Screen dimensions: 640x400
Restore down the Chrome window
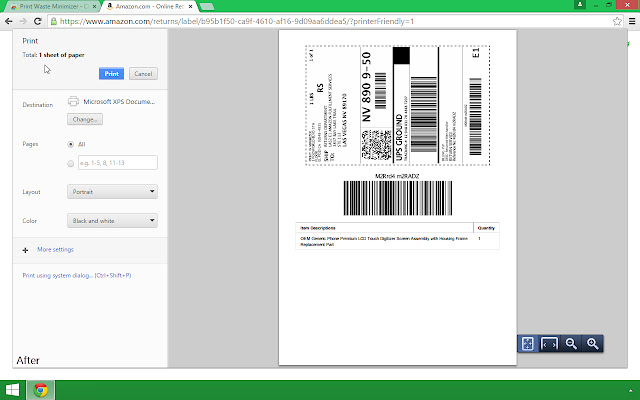pyautogui.click(x=609, y=5)
